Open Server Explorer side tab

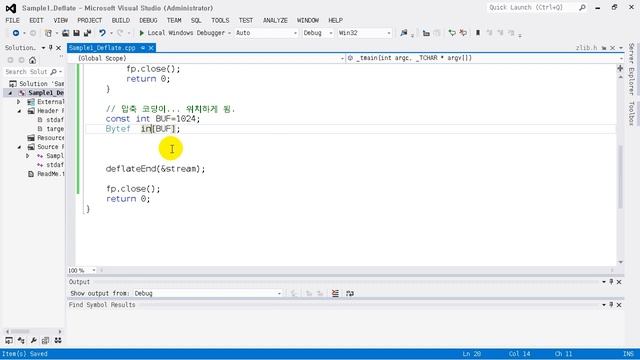click(x=631, y=69)
